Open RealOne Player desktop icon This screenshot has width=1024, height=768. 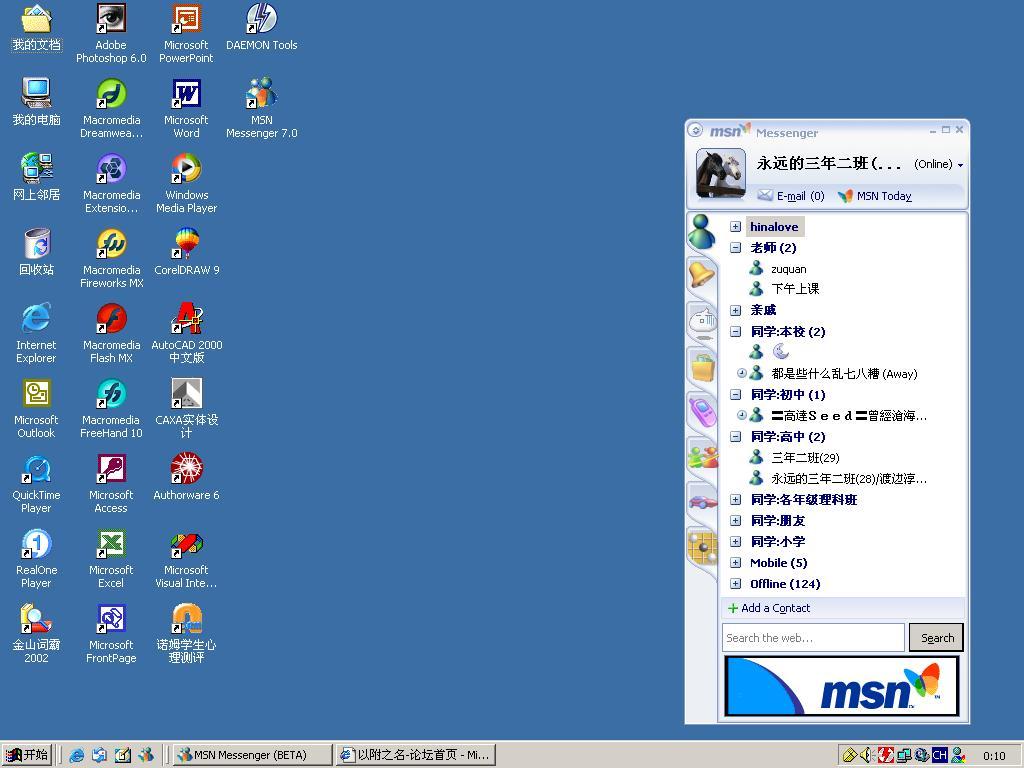coord(36,559)
